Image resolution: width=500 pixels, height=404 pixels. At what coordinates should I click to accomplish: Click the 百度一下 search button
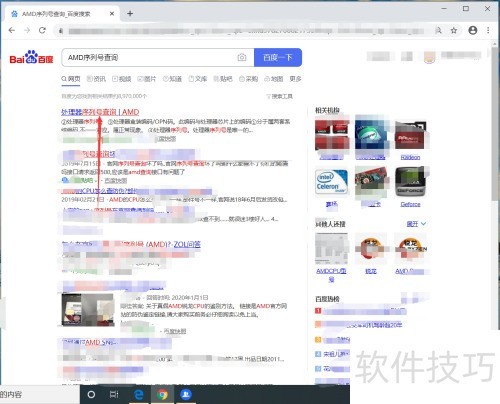pyautogui.click(x=278, y=57)
